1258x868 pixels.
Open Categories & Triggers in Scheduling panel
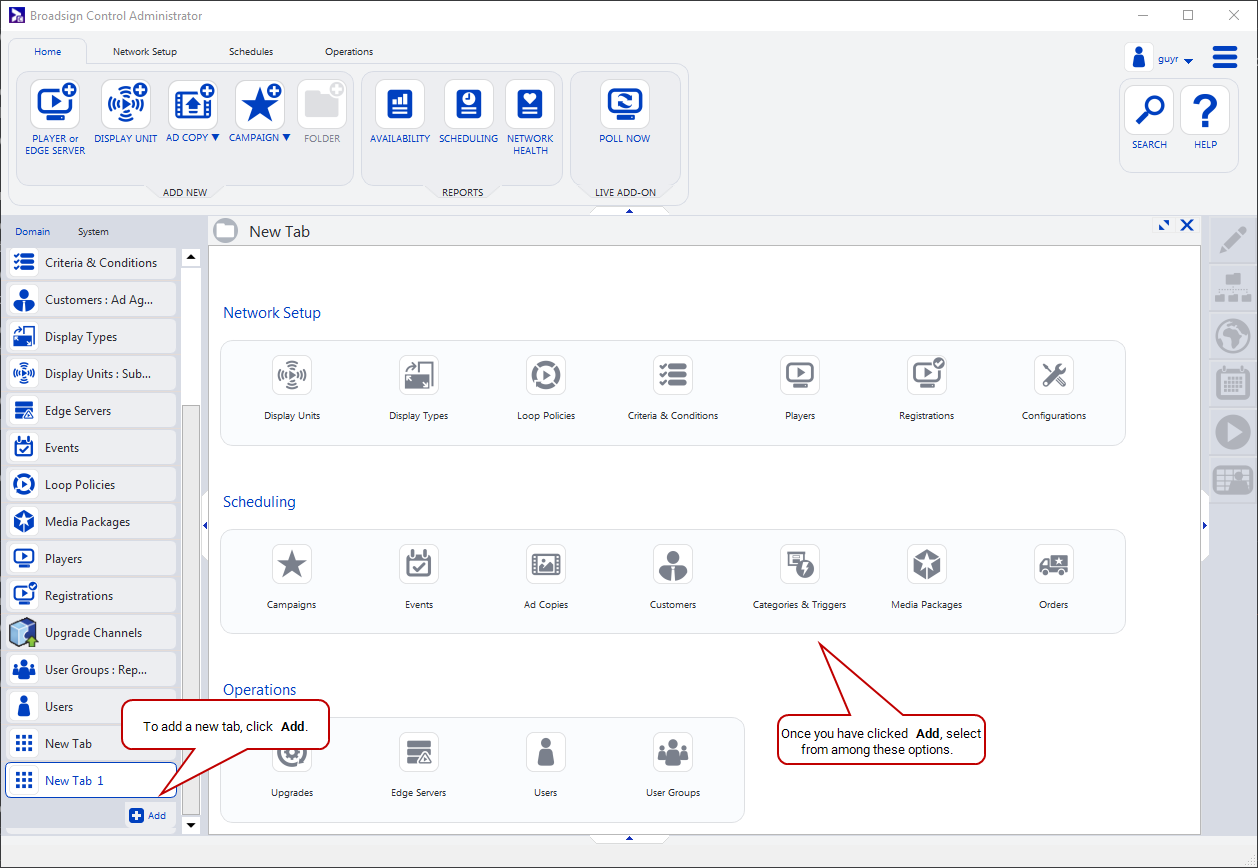click(800, 578)
